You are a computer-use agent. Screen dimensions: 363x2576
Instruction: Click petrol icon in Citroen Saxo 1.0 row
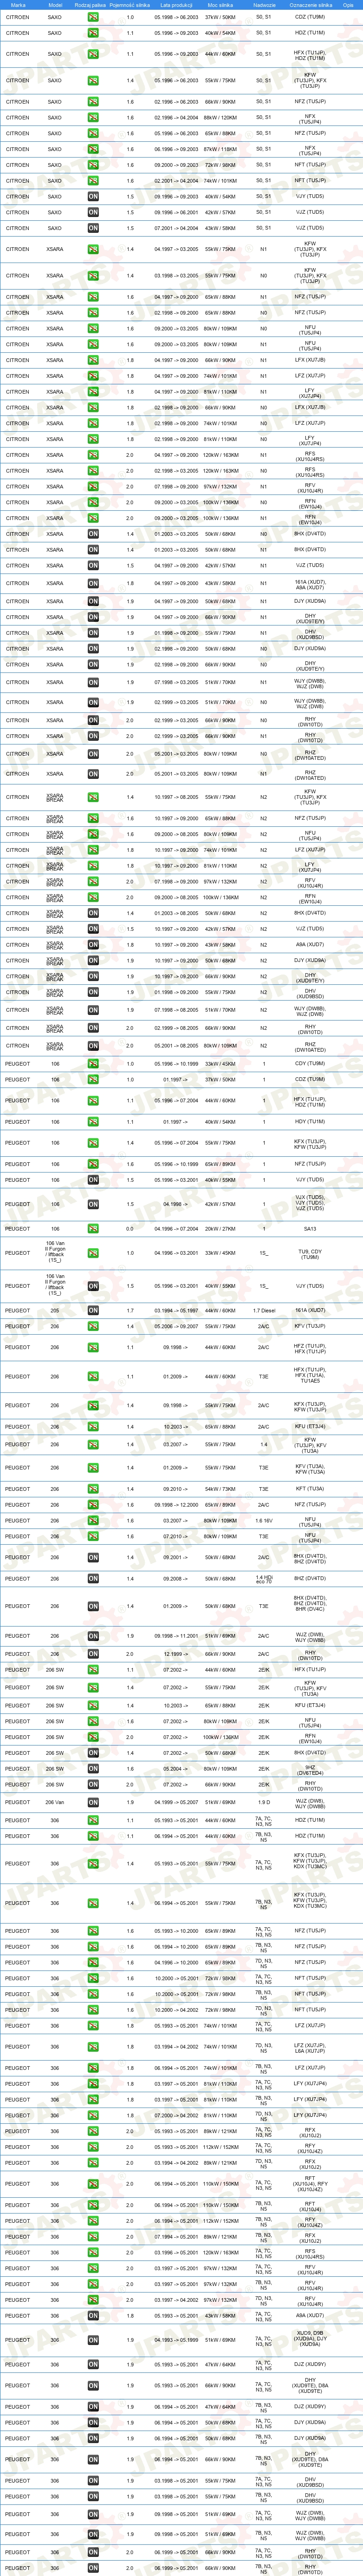[93, 17]
